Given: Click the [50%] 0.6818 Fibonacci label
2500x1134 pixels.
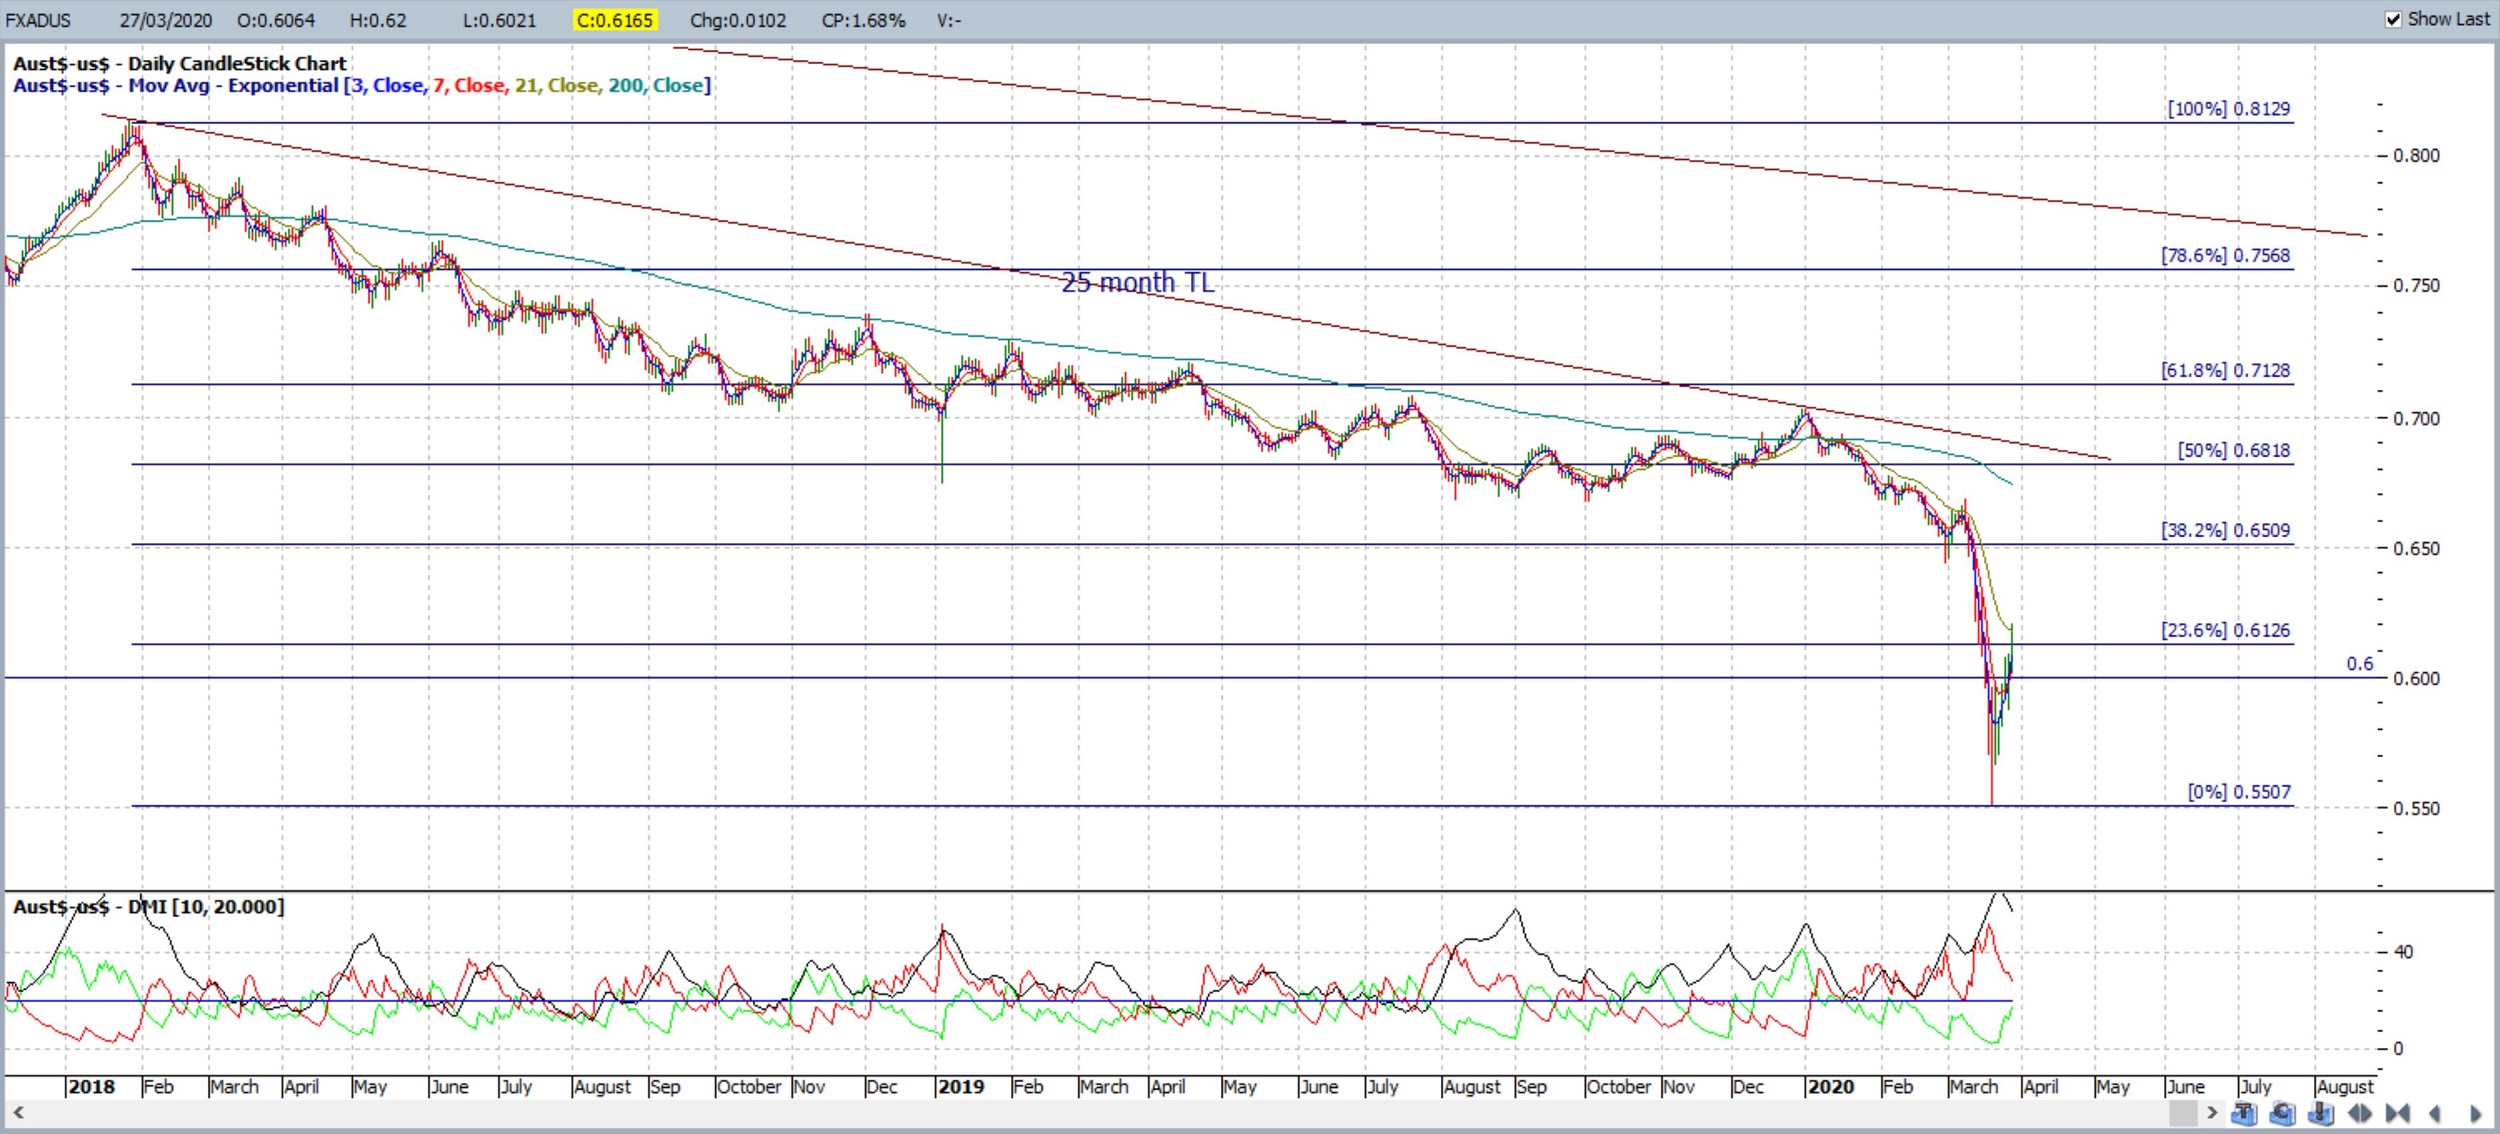Looking at the screenshot, I should (x=2234, y=450).
